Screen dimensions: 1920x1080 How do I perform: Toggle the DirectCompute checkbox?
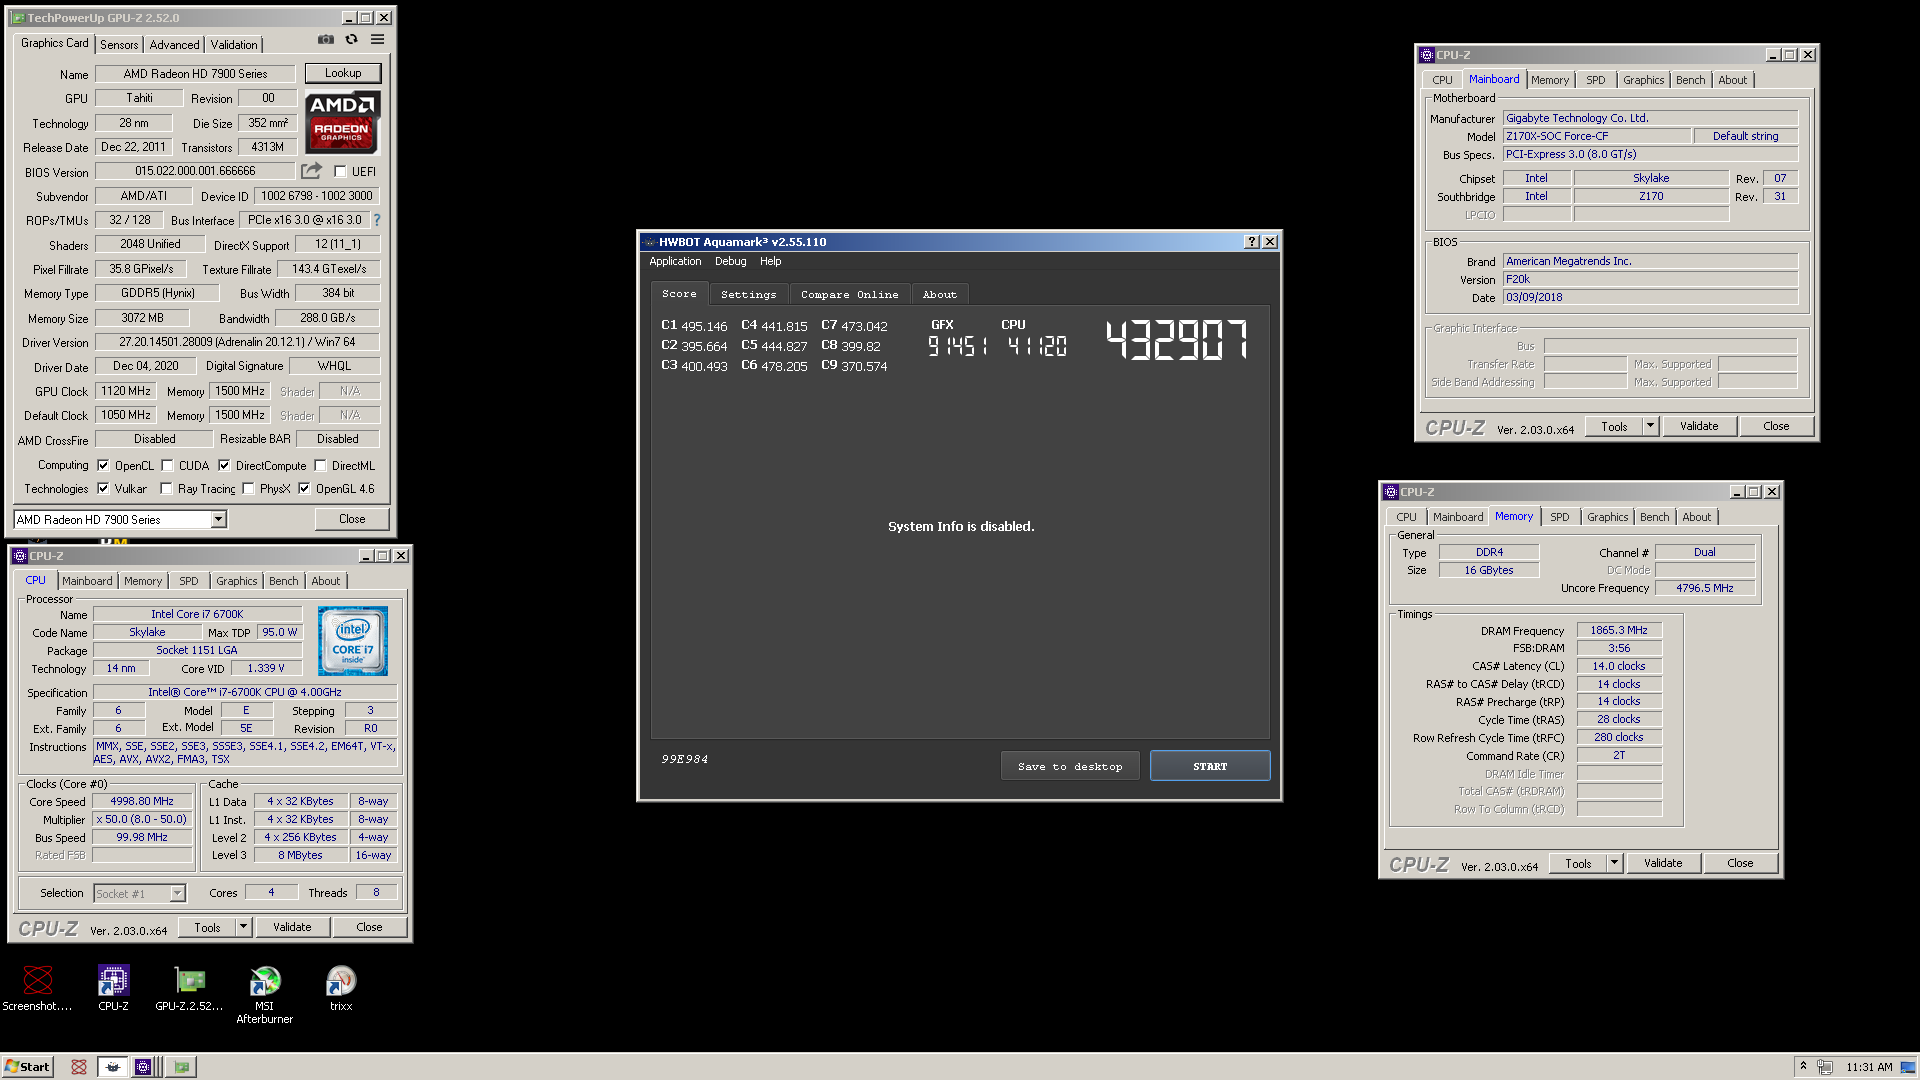pyautogui.click(x=224, y=465)
